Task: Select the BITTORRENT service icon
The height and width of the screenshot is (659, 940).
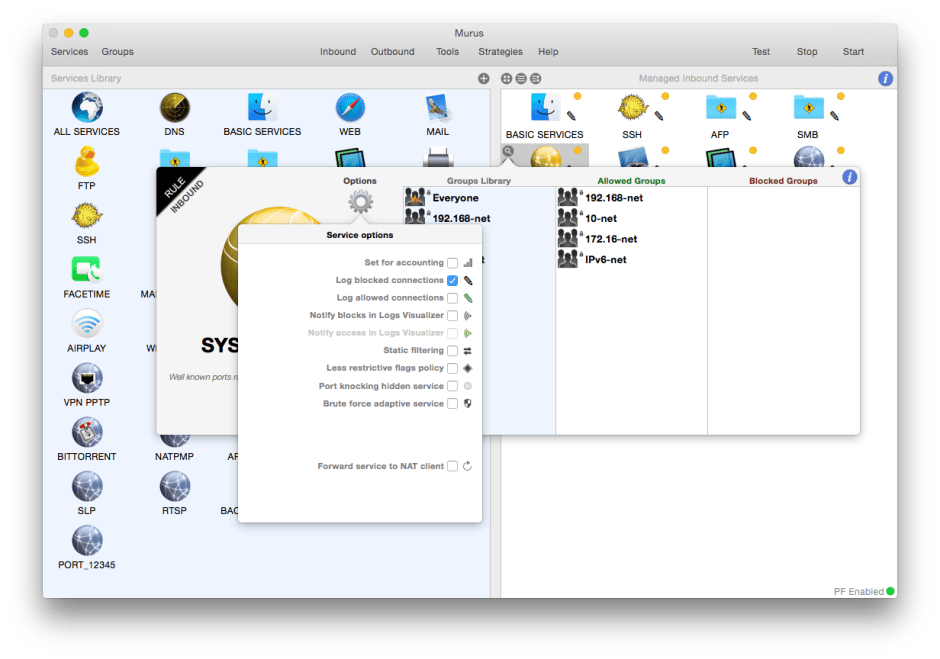Action: click(x=86, y=432)
